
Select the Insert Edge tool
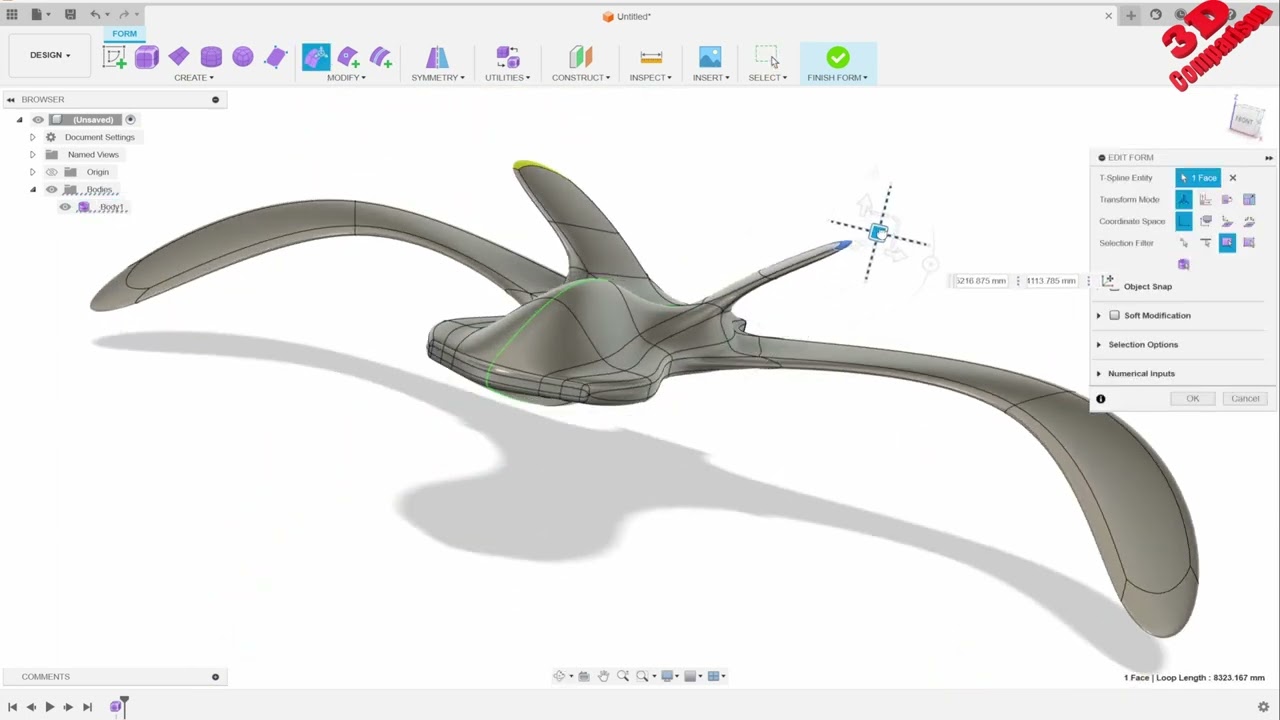click(348, 57)
